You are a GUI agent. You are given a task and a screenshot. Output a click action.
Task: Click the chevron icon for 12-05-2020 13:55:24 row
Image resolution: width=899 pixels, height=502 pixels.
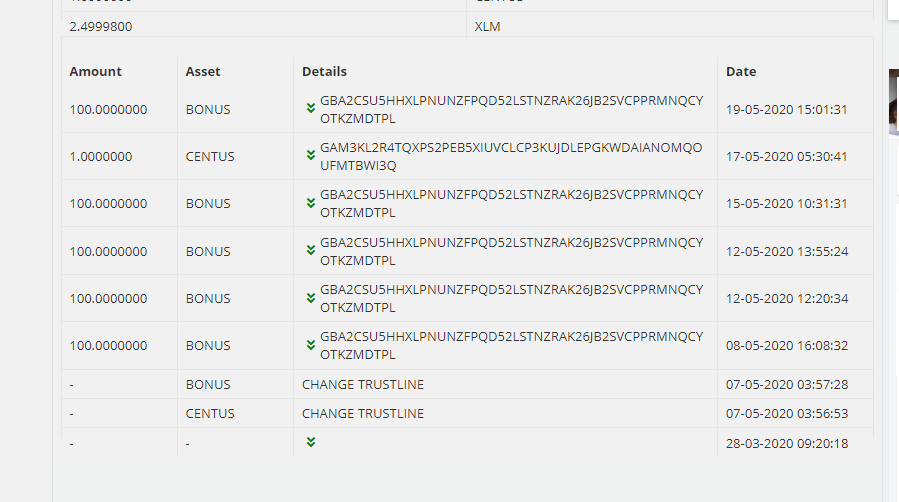pos(311,250)
